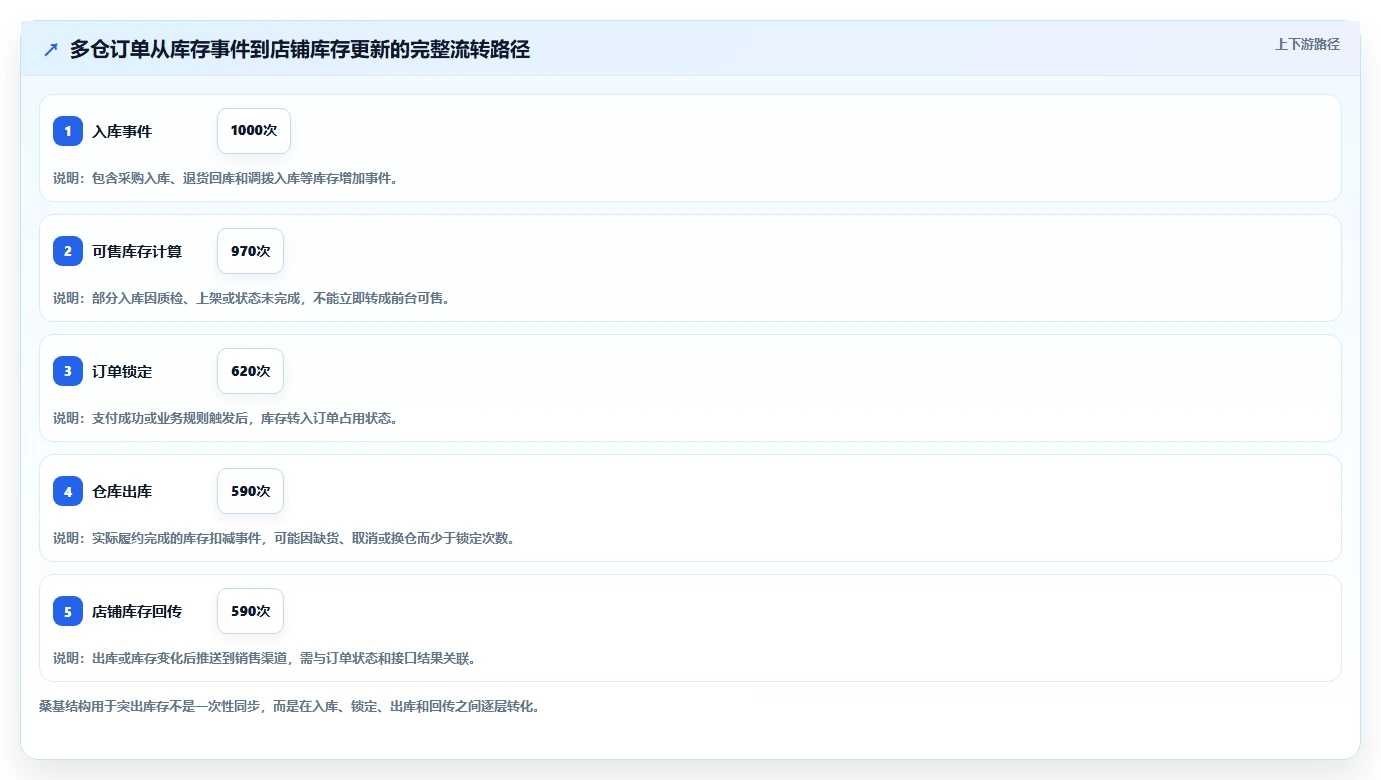Click the step 4 number badge

(x=68, y=491)
